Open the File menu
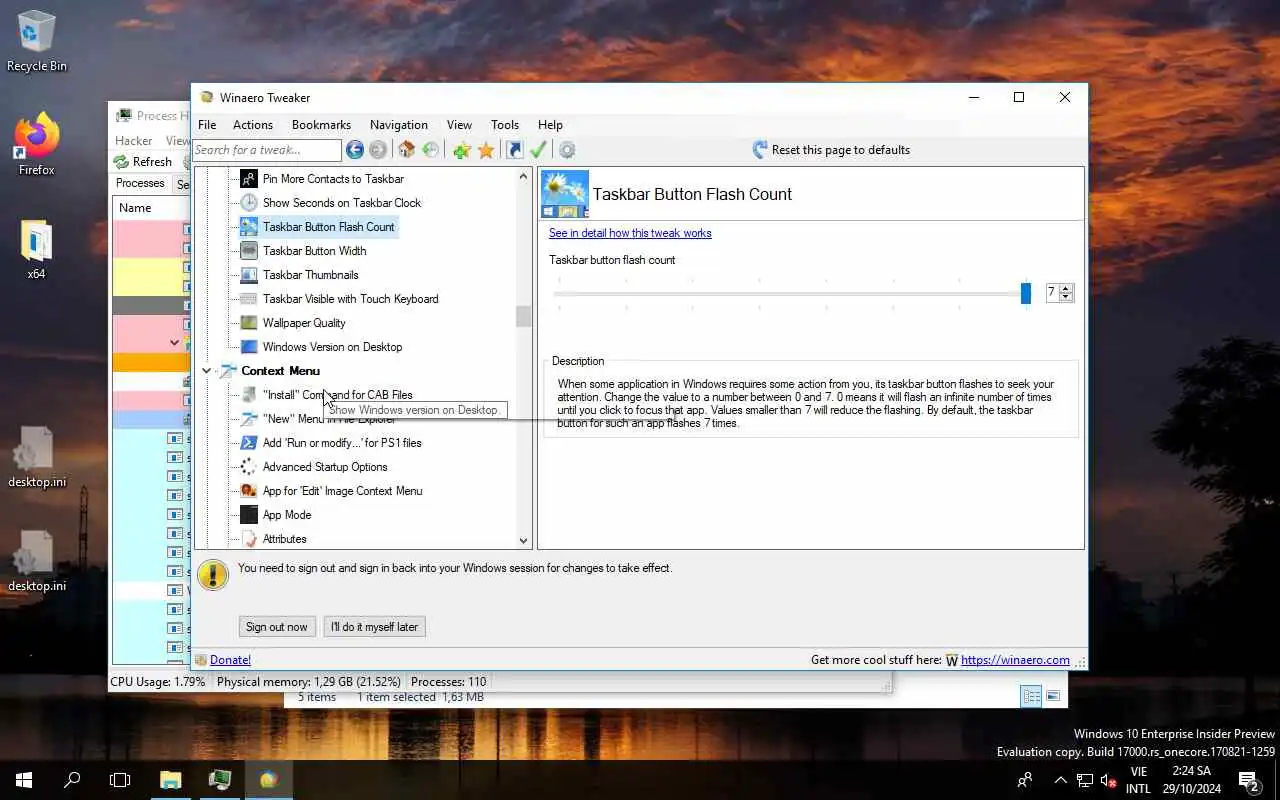The height and width of the screenshot is (800, 1280). 207,125
